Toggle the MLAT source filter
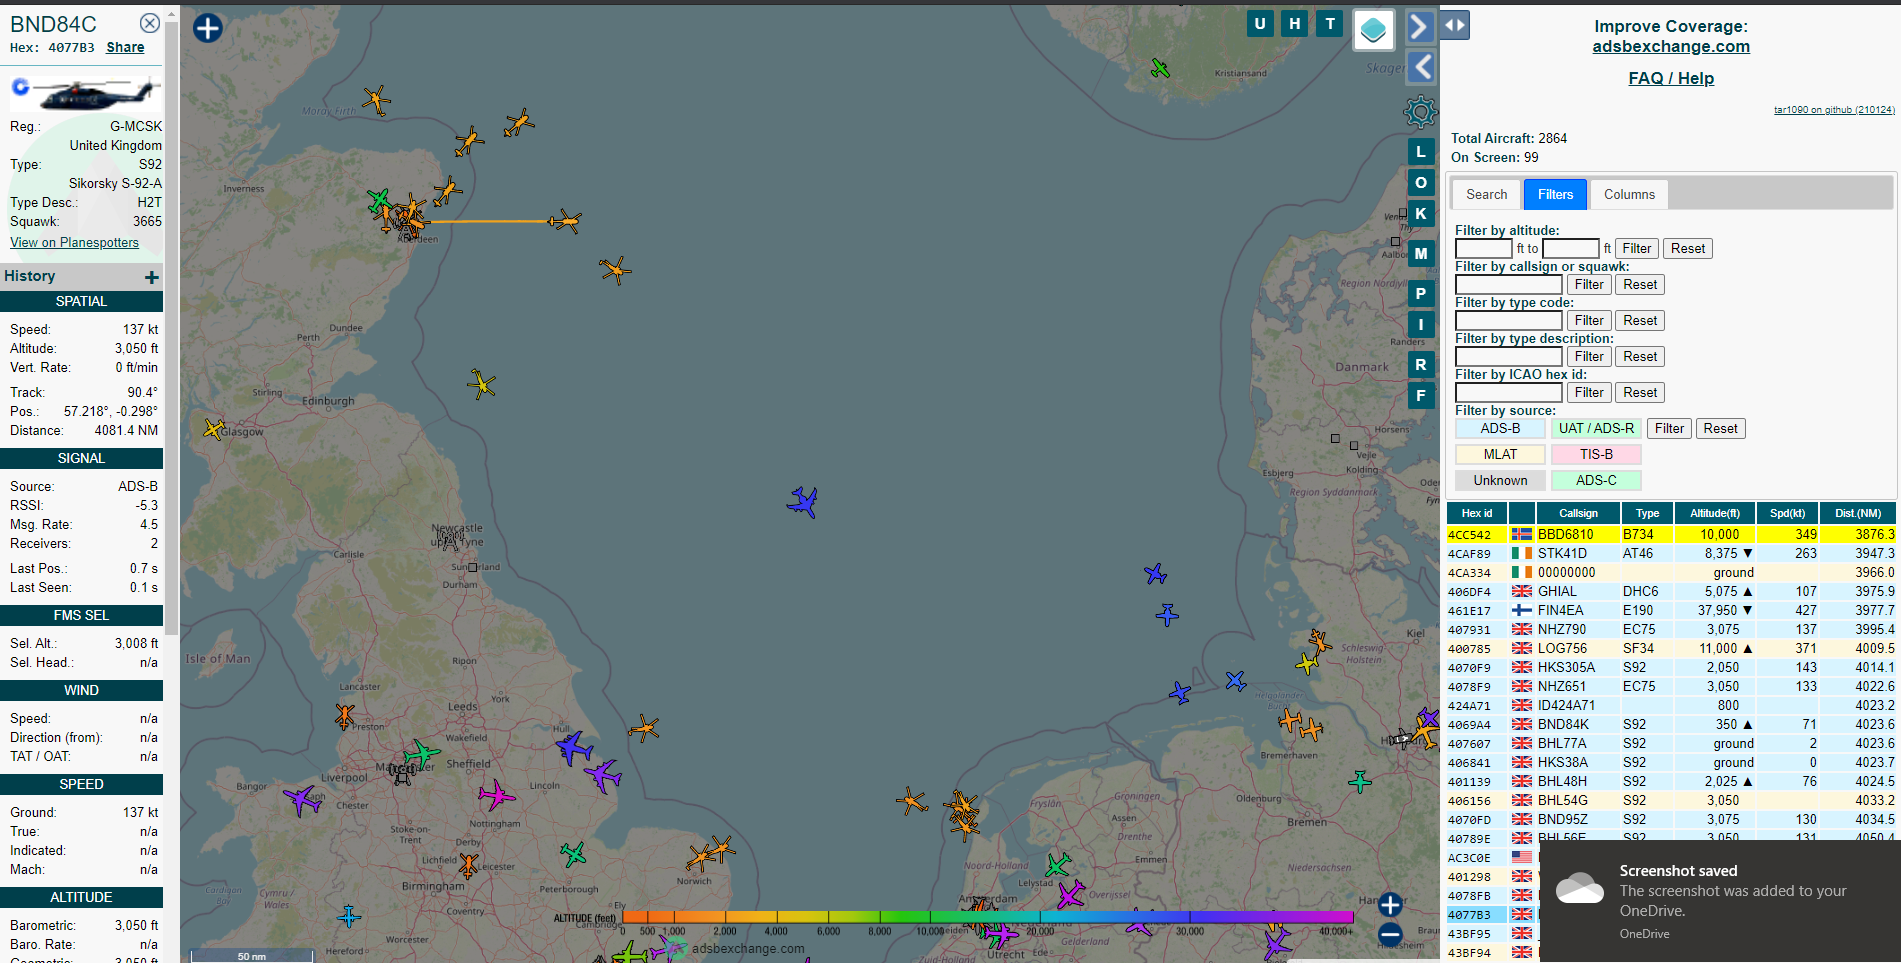 [1499, 455]
